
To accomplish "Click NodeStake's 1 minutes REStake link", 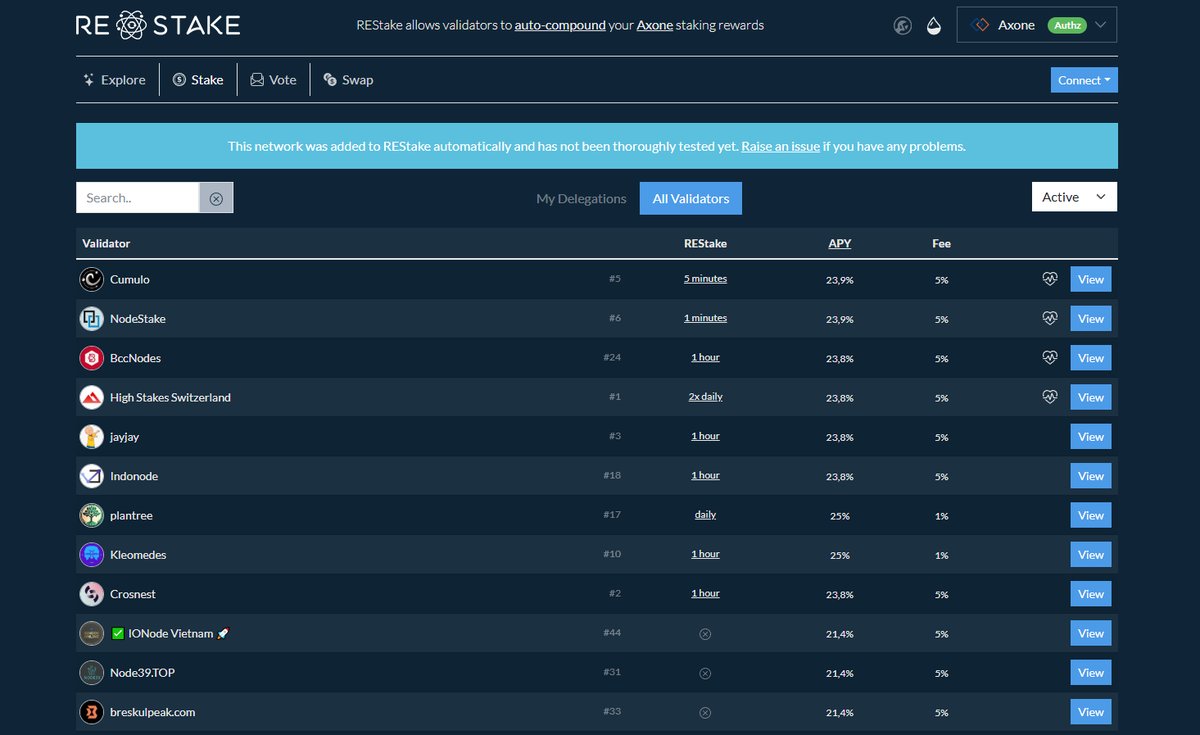I will click(x=705, y=318).
